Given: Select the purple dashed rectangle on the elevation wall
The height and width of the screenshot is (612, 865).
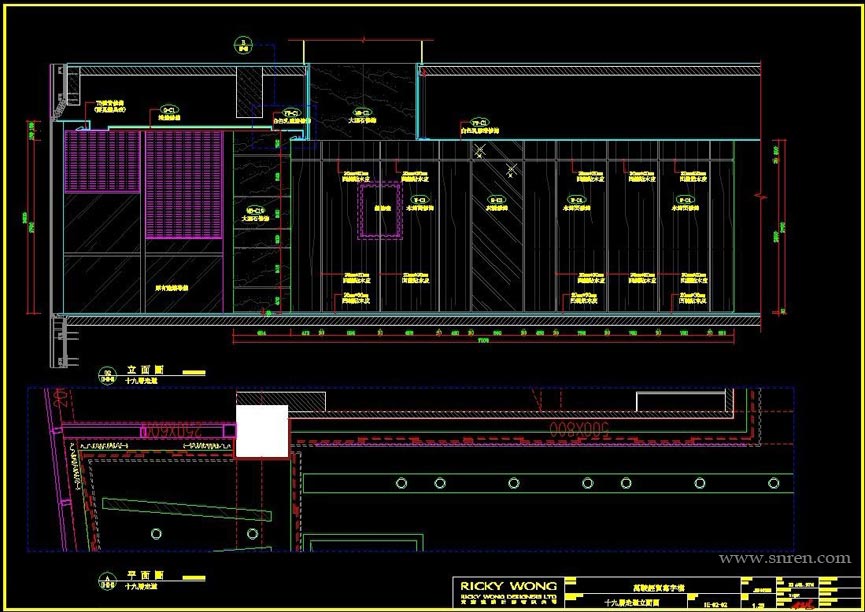Looking at the screenshot, I should (x=380, y=211).
